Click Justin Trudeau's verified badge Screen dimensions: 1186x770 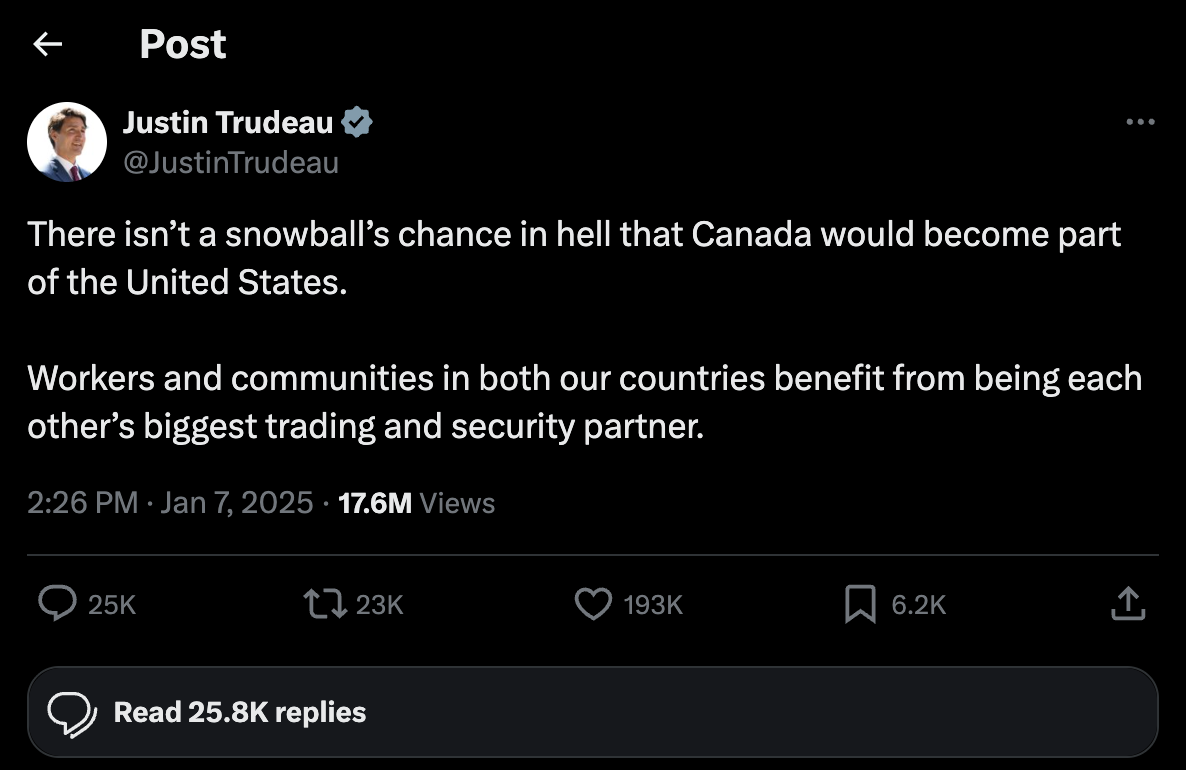click(357, 121)
